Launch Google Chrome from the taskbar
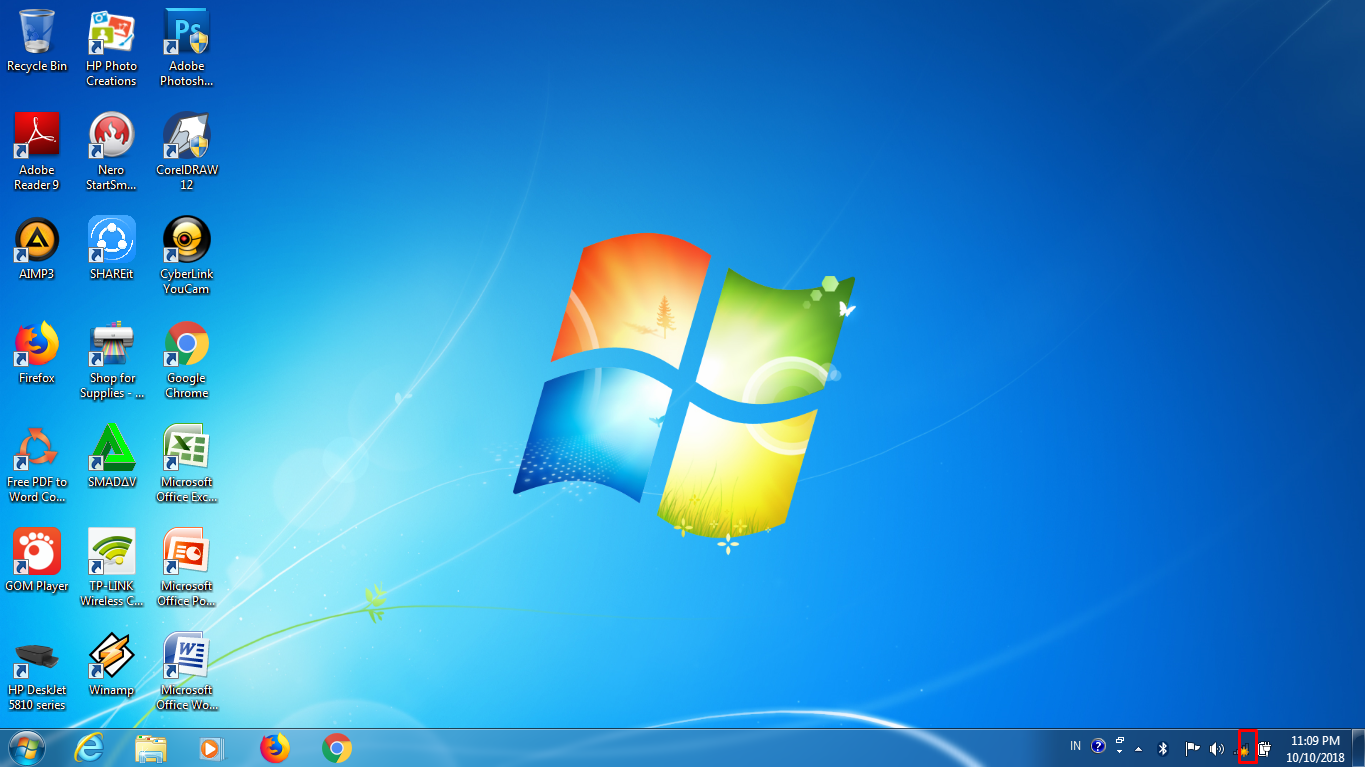Screen dimensions: 1365x767 coord(337,748)
